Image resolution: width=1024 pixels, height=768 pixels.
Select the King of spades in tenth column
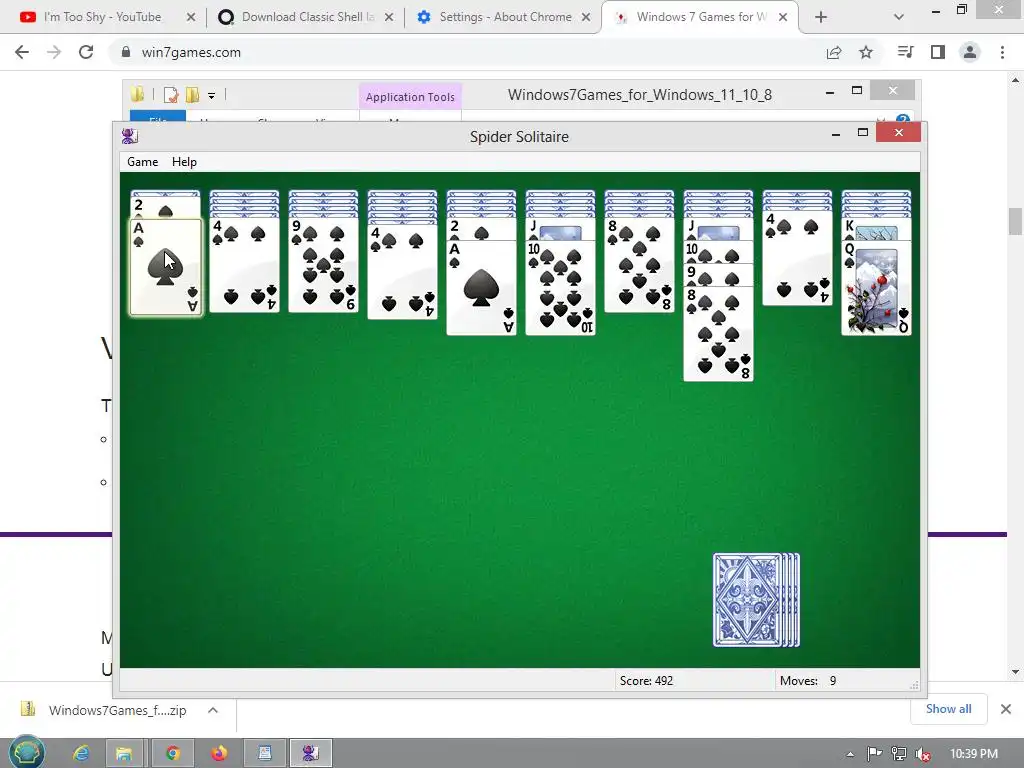point(876,229)
